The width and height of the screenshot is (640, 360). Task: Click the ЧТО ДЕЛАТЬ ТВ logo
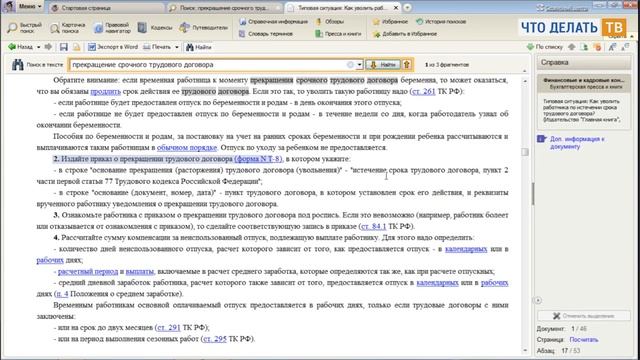pos(573,28)
